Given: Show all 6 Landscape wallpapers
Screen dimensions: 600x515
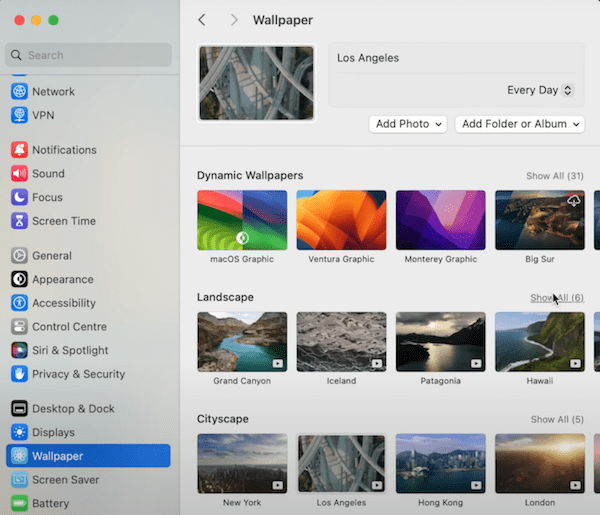Looking at the screenshot, I should pyautogui.click(x=557, y=298).
